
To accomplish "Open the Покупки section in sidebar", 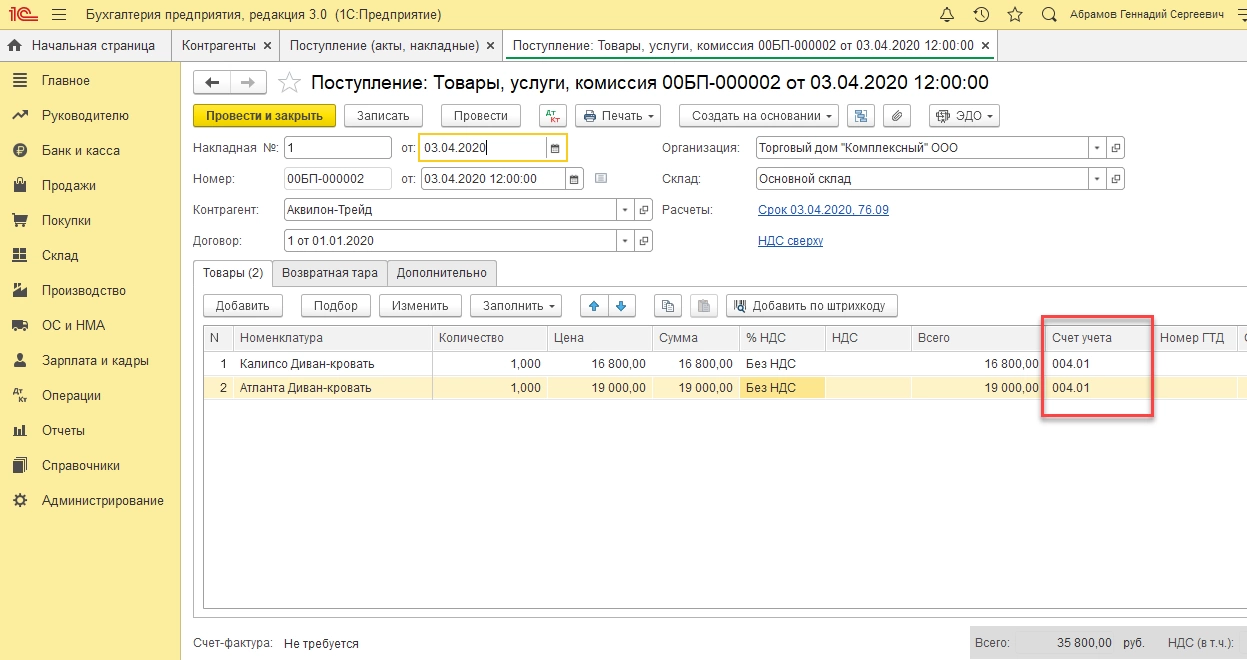I will pyautogui.click(x=66, y=220).
